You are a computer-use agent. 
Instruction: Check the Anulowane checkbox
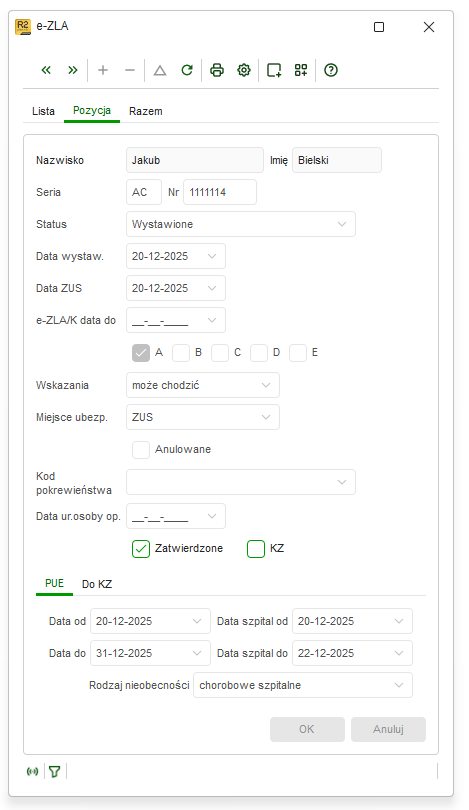141,449
